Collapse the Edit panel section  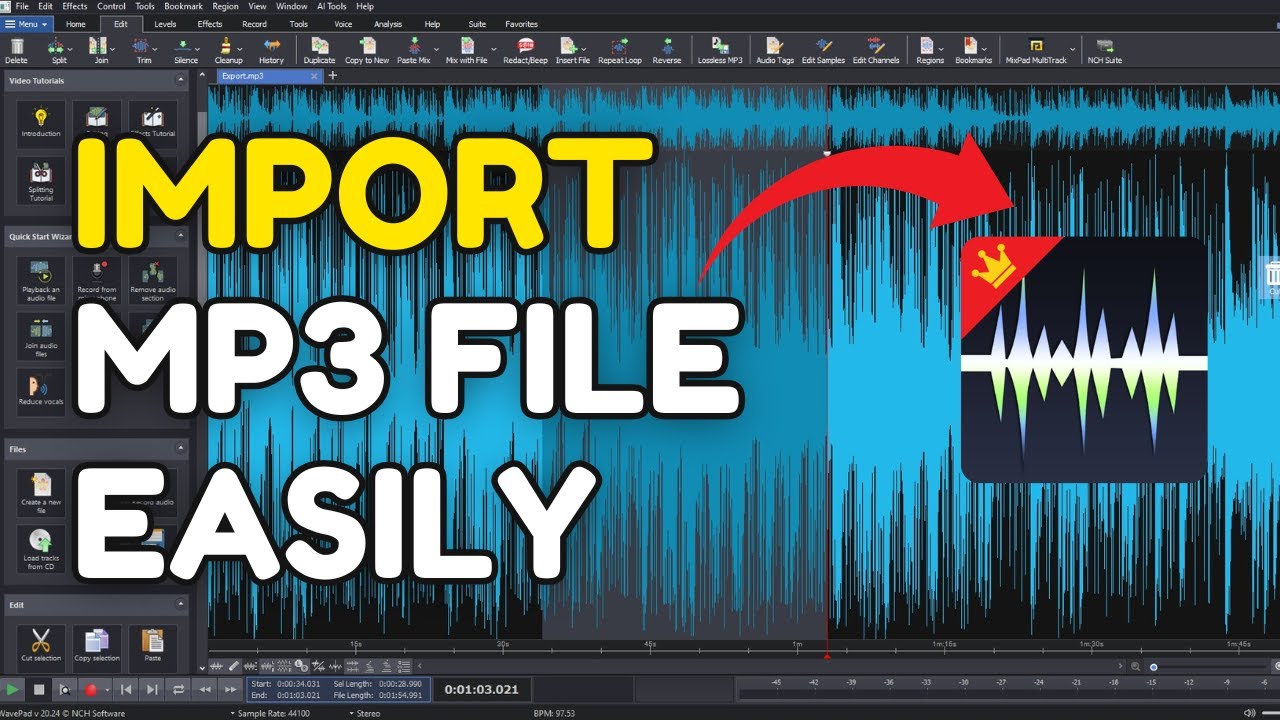point(181,604)
